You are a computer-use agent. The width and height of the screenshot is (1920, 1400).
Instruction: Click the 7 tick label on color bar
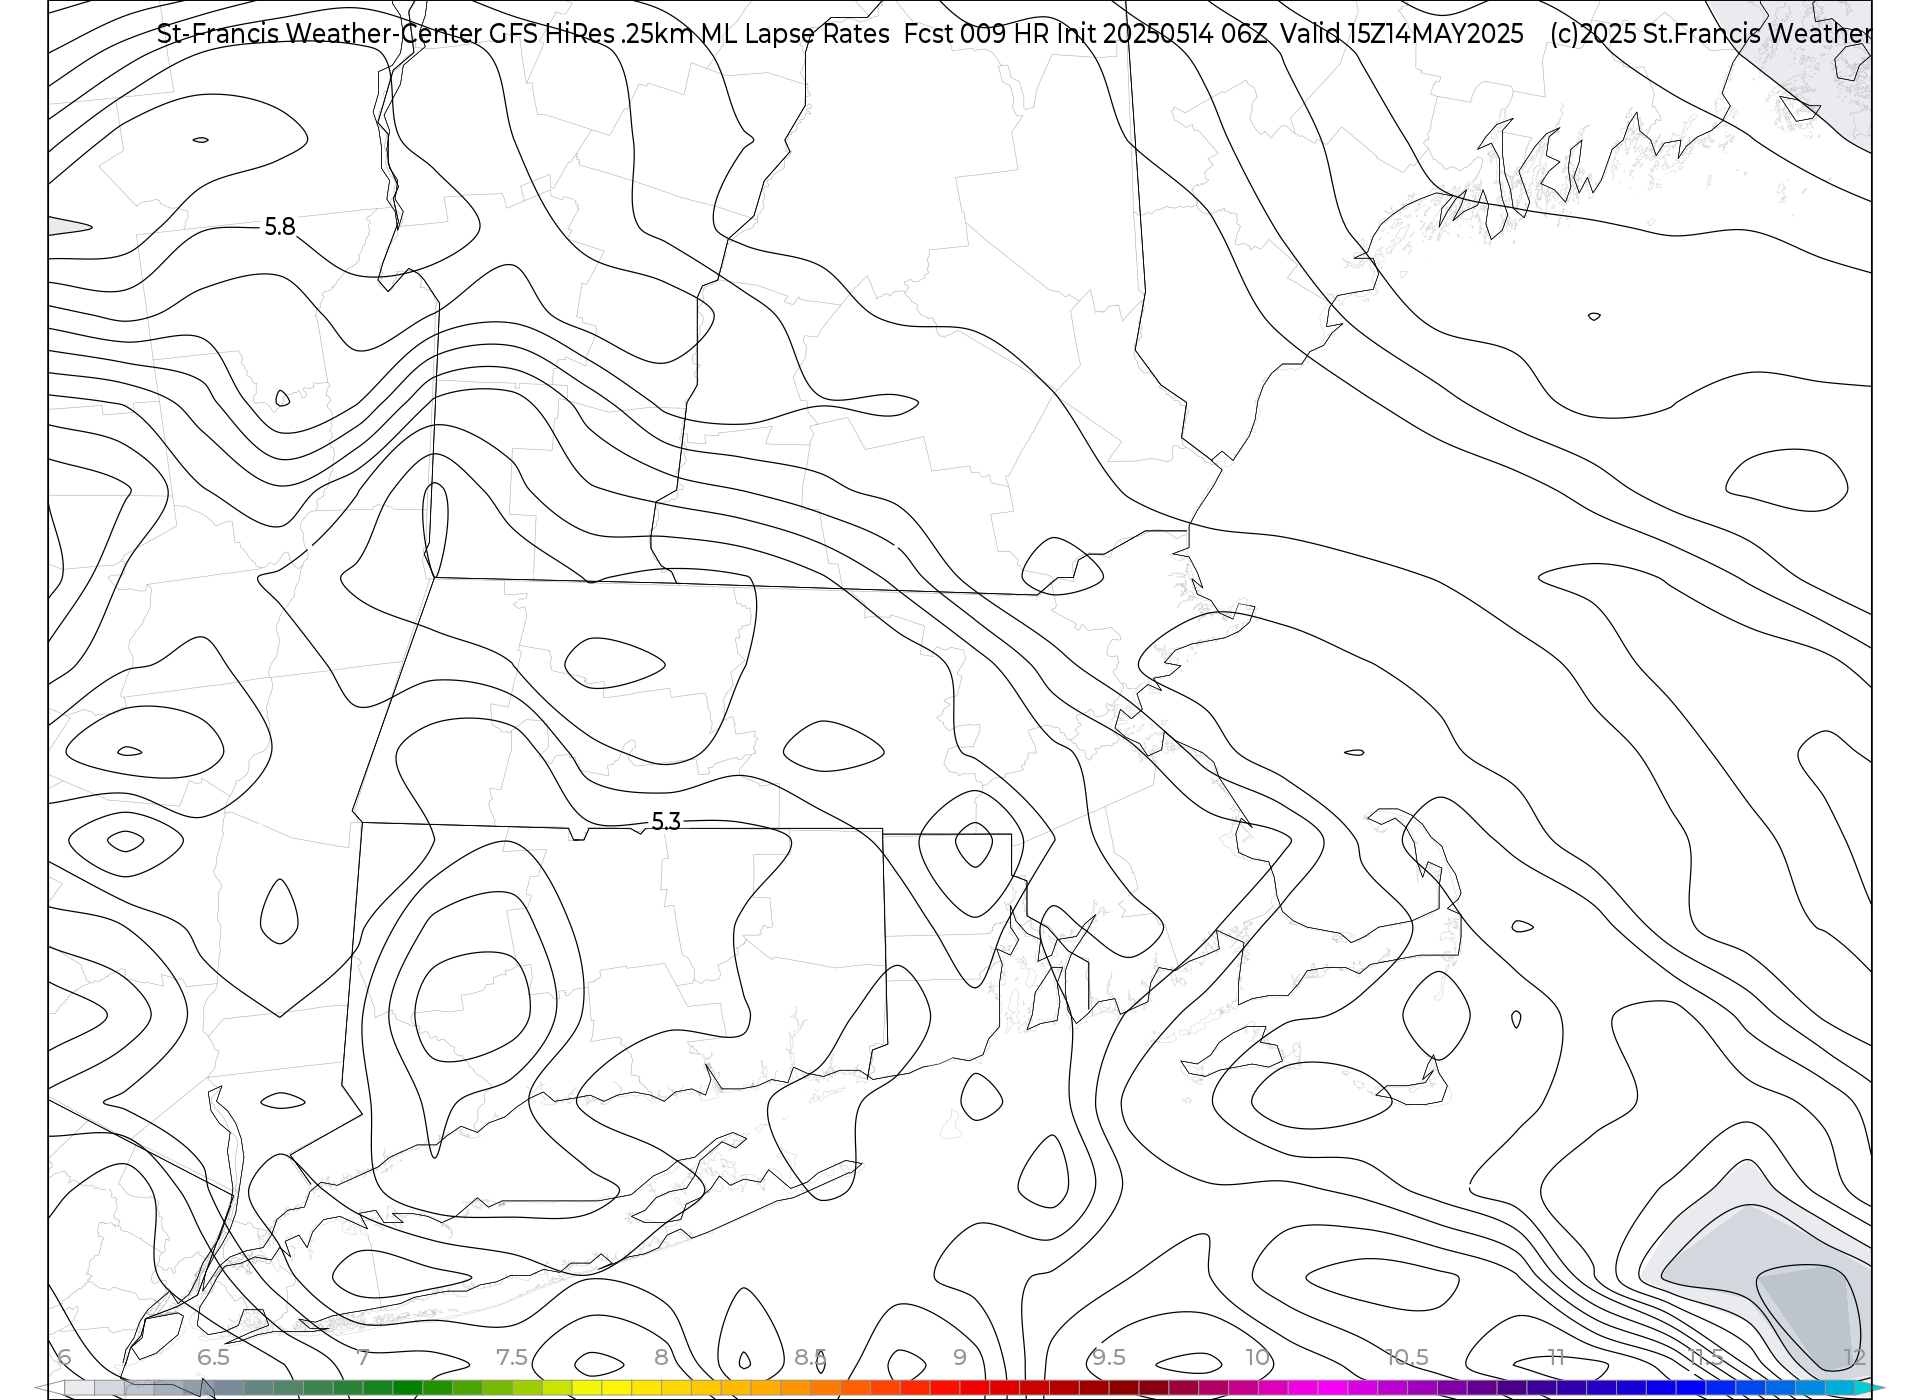363,1357
